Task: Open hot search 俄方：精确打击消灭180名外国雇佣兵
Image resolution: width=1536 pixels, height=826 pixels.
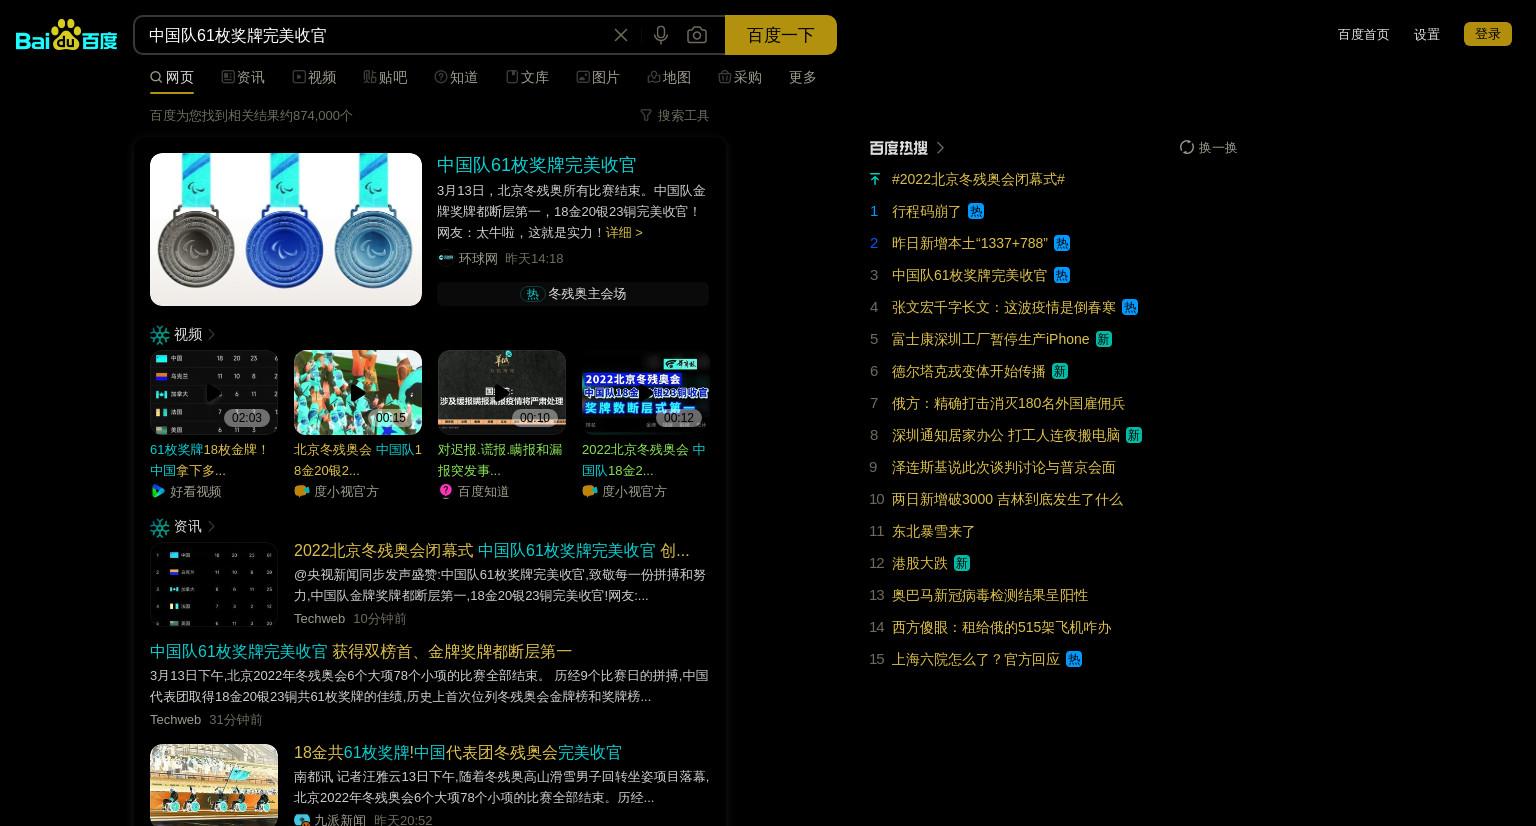Action: point(1009,403)
